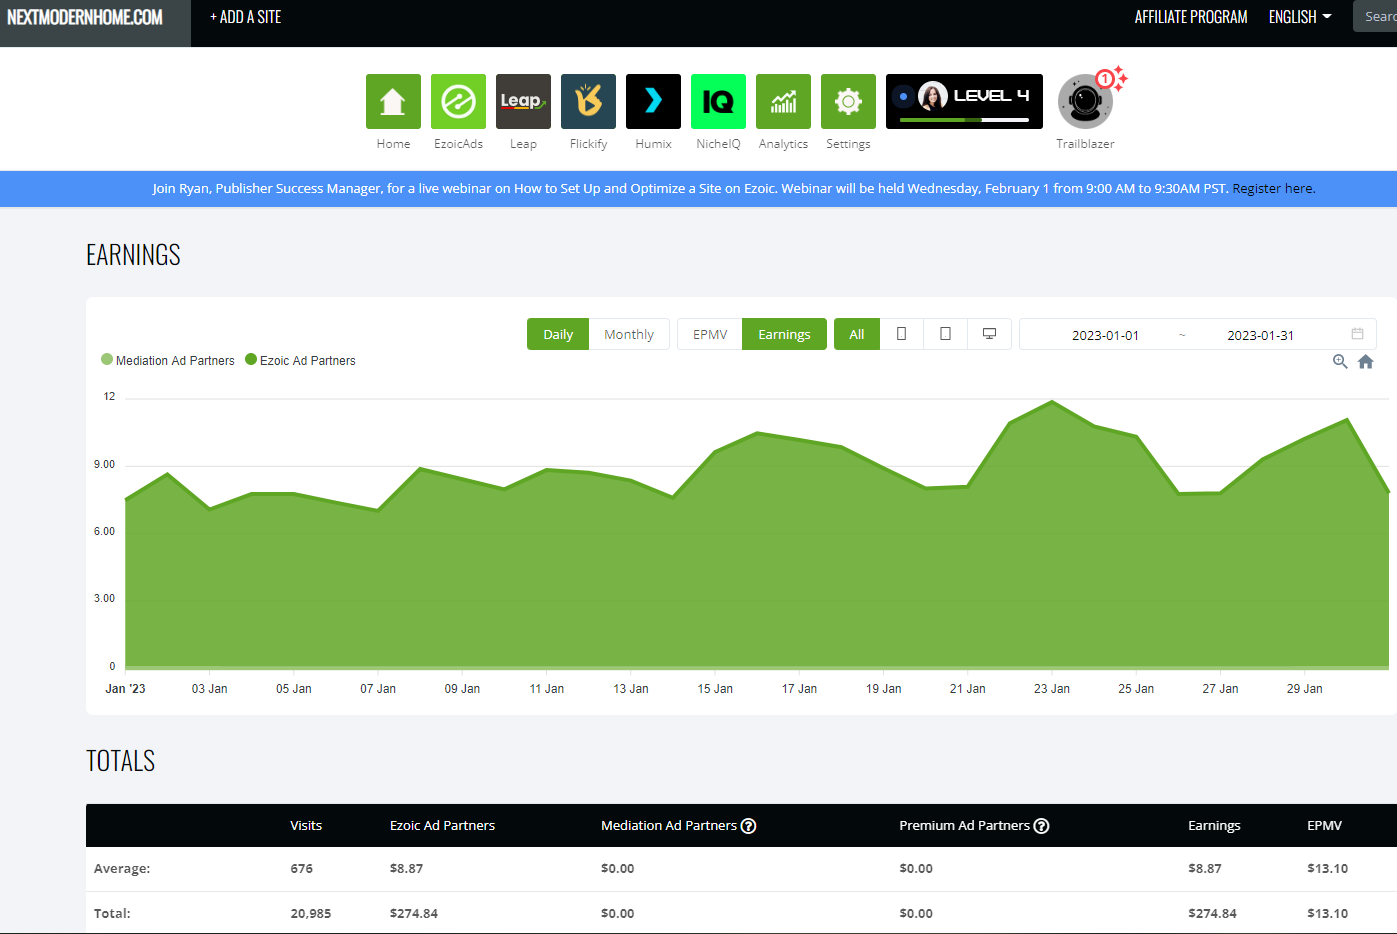Click the Earnings column header in totals

coord(1214,826)
